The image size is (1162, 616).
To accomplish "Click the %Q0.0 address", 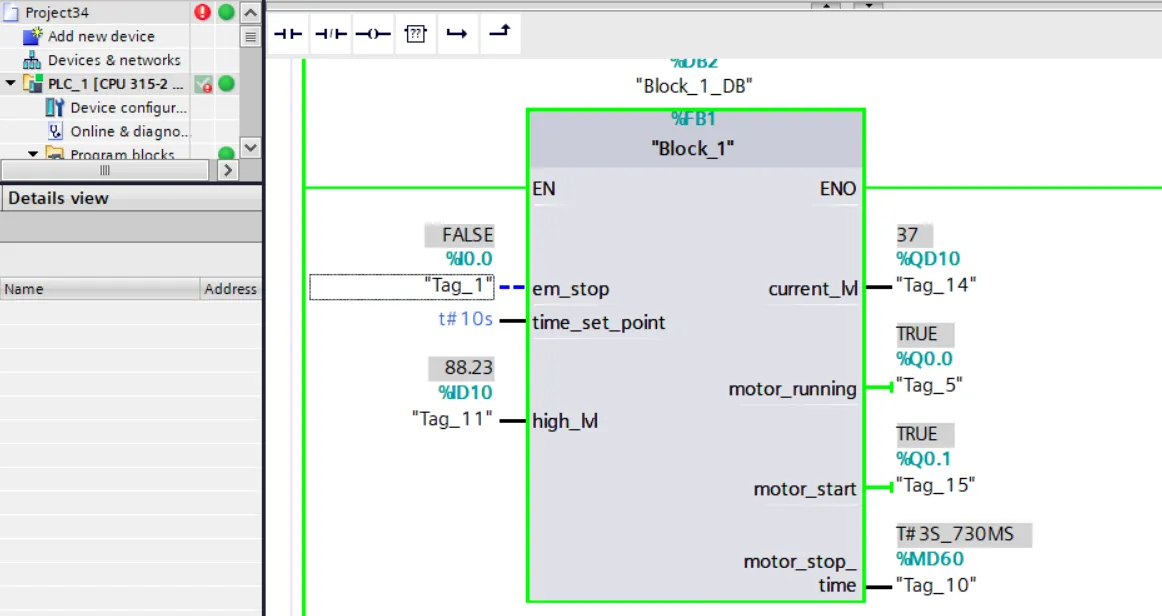I will point(924,359).
